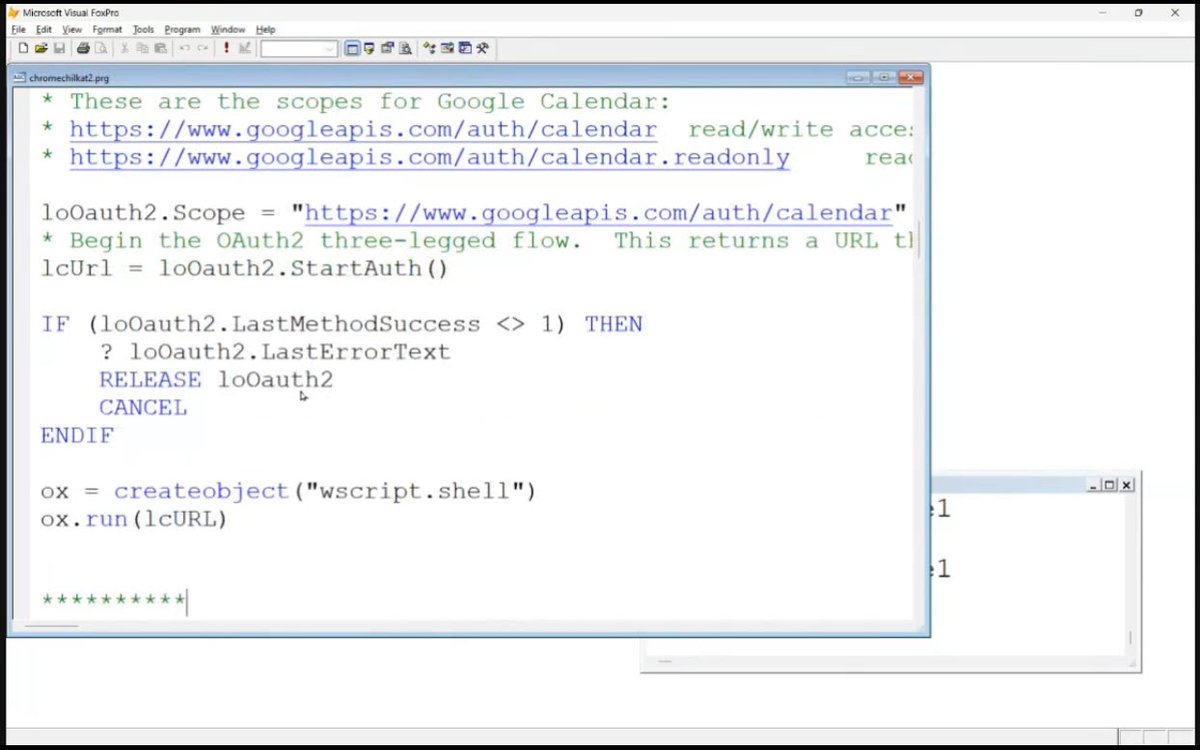Click the 'ox.run(lcURL)' line

[x=134, y=520]
